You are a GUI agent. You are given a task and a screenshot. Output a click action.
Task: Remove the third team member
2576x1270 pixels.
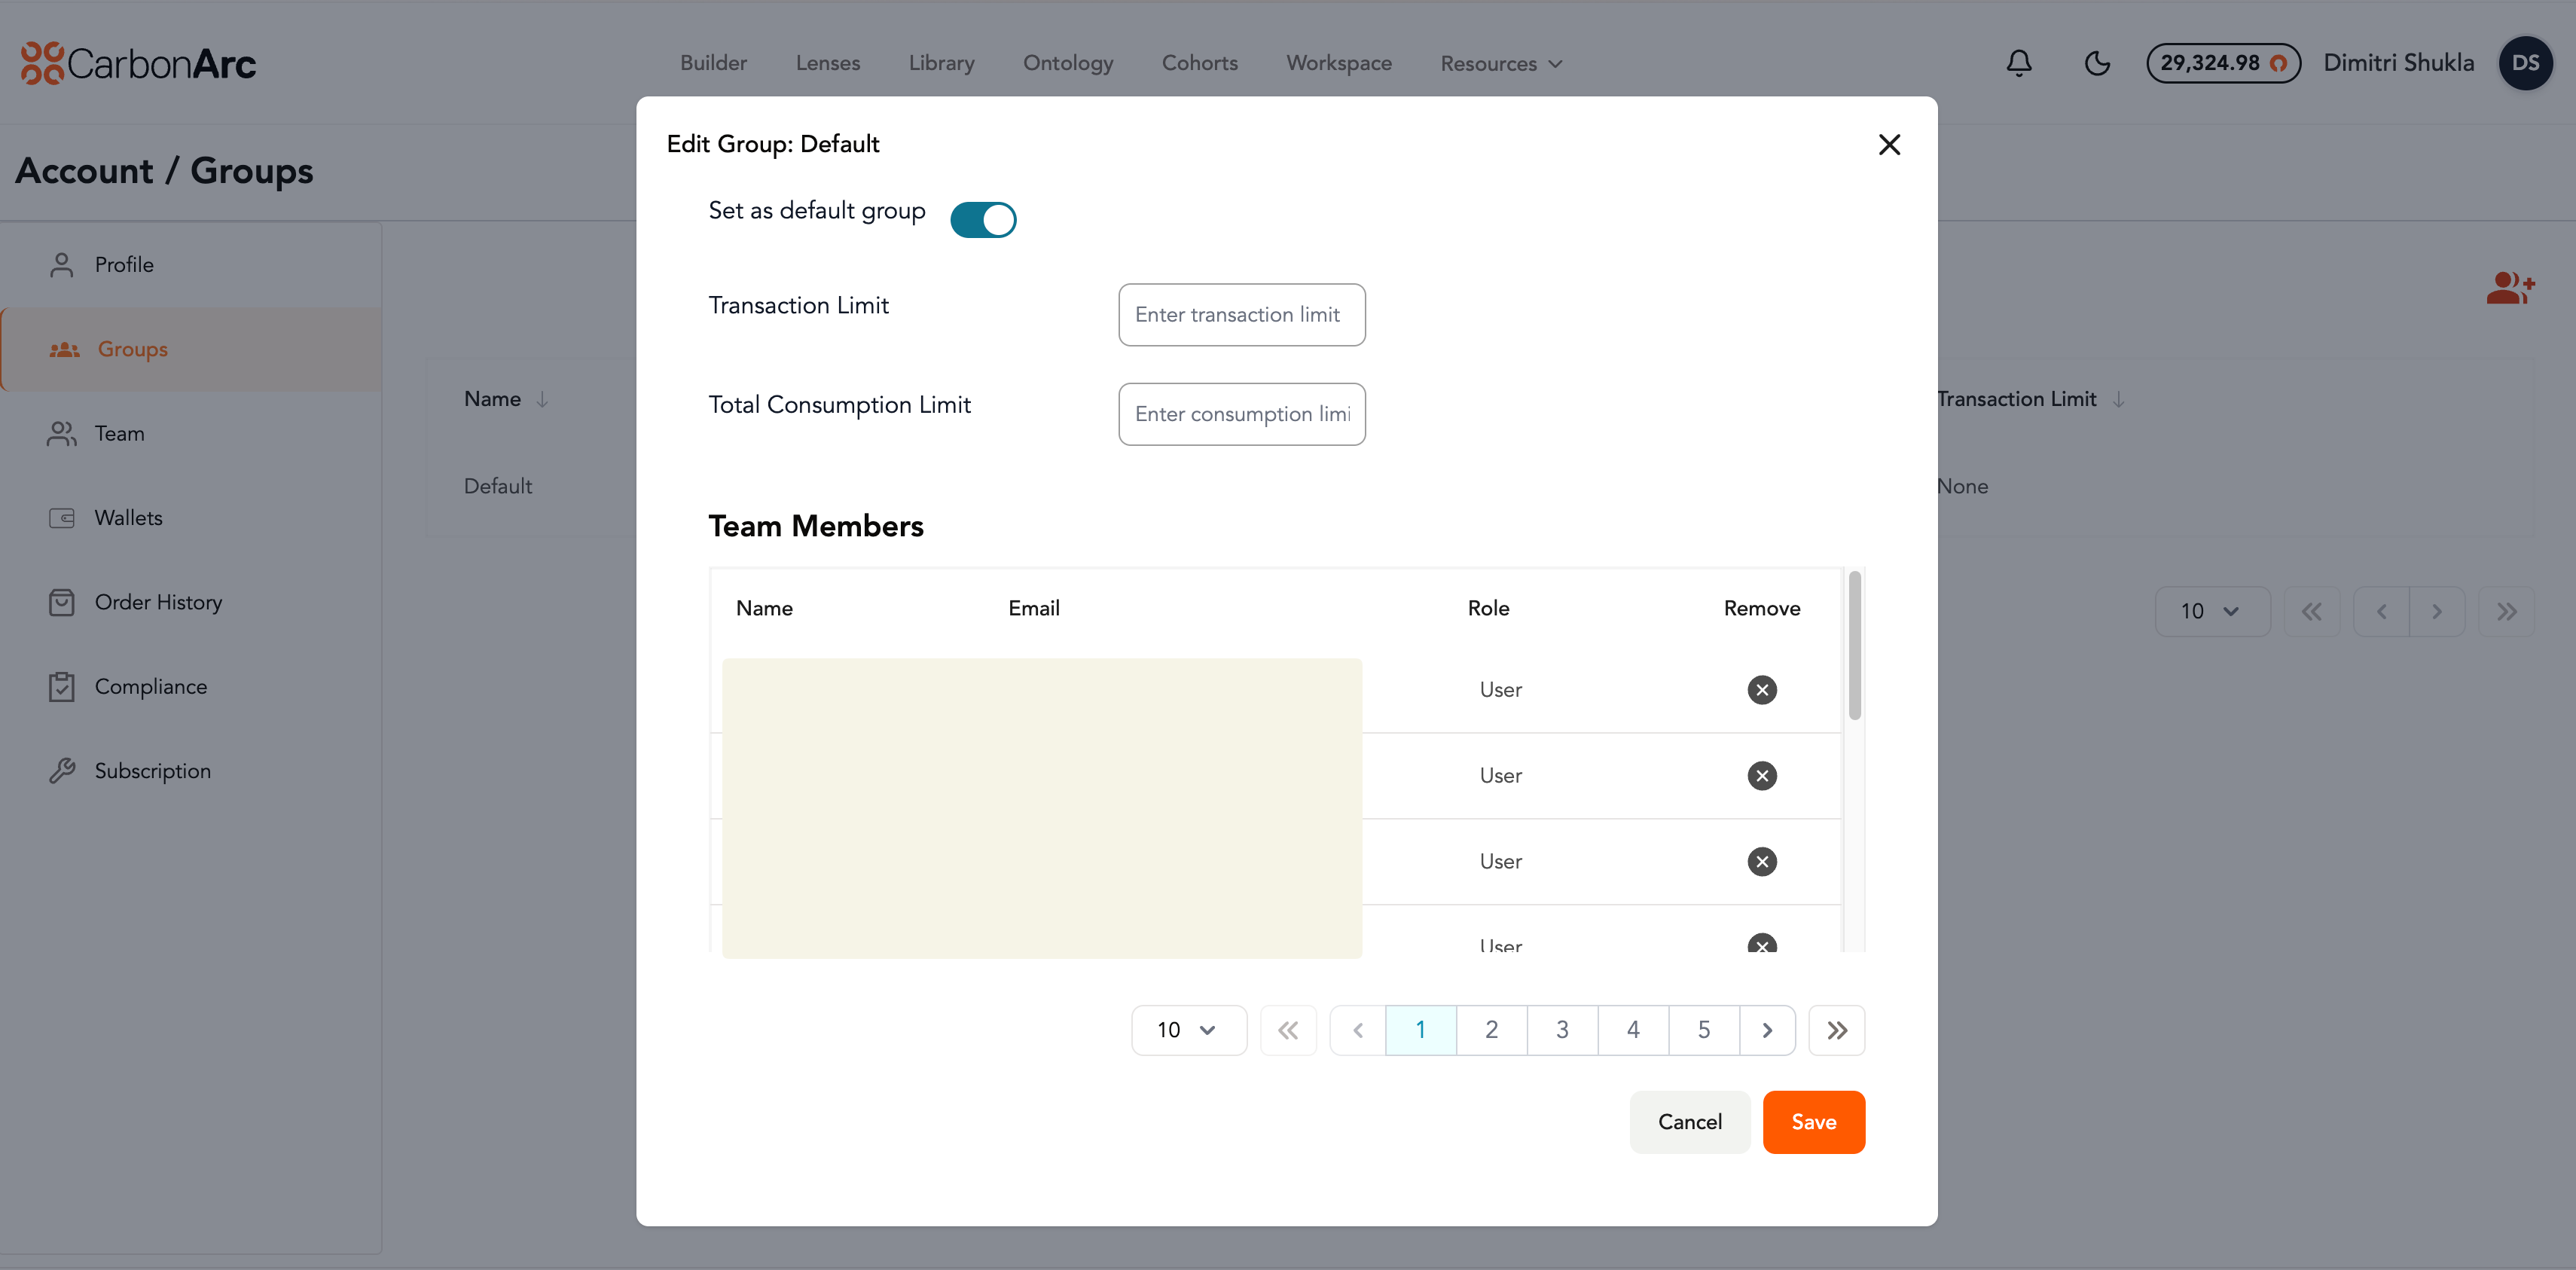(x=1761, y=862)
